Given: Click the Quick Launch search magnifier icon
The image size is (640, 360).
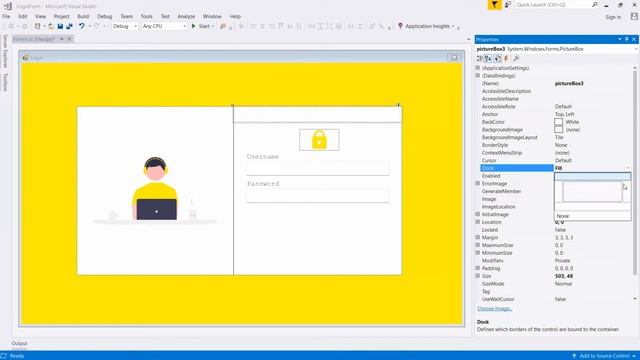Looking at the screenshot, I should [595, 4].
